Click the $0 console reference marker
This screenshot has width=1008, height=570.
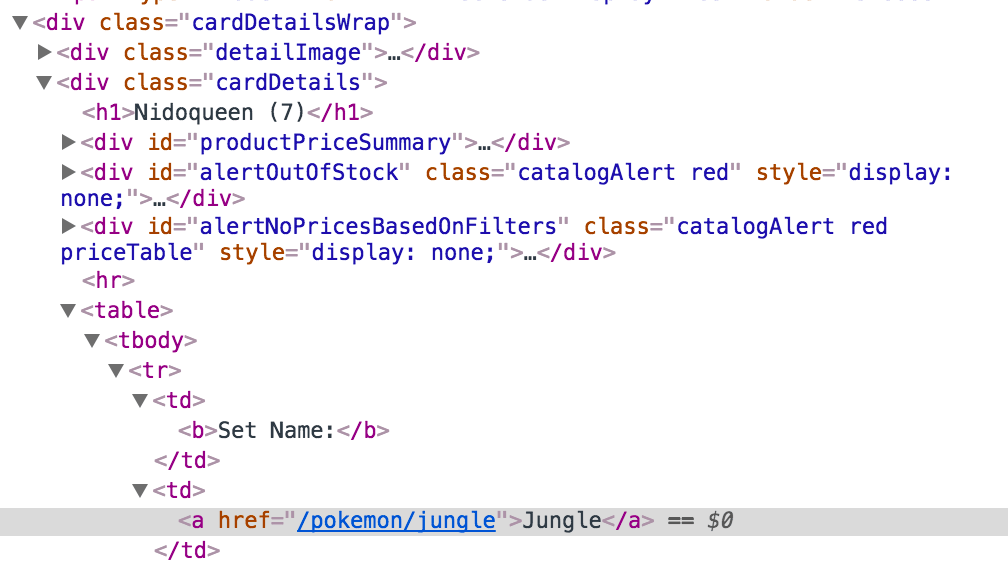pyautogui.click(x=719, y=521)
